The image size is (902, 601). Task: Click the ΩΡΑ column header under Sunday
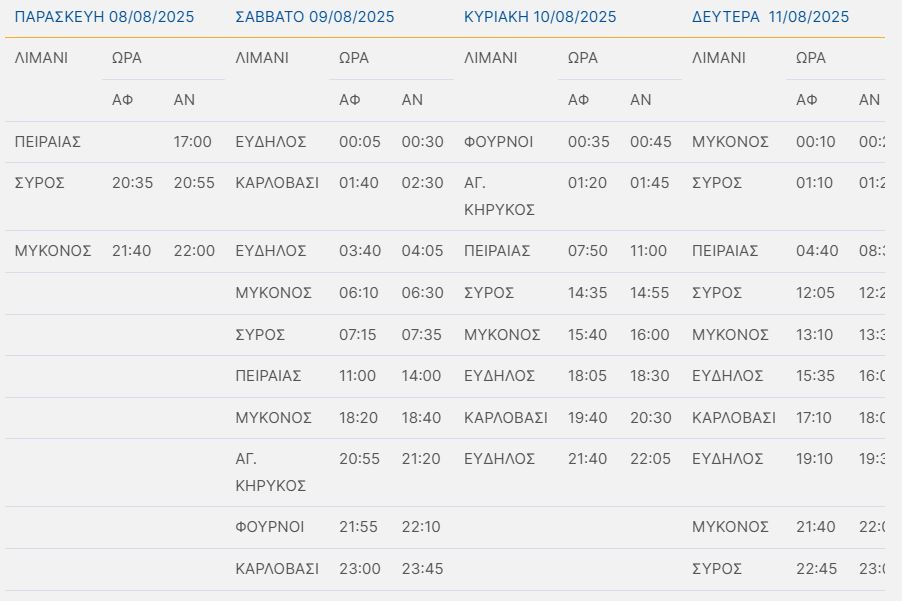click(583, 58)
